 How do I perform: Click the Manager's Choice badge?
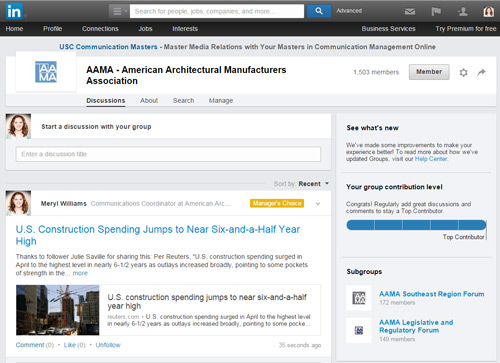(277, 203)
